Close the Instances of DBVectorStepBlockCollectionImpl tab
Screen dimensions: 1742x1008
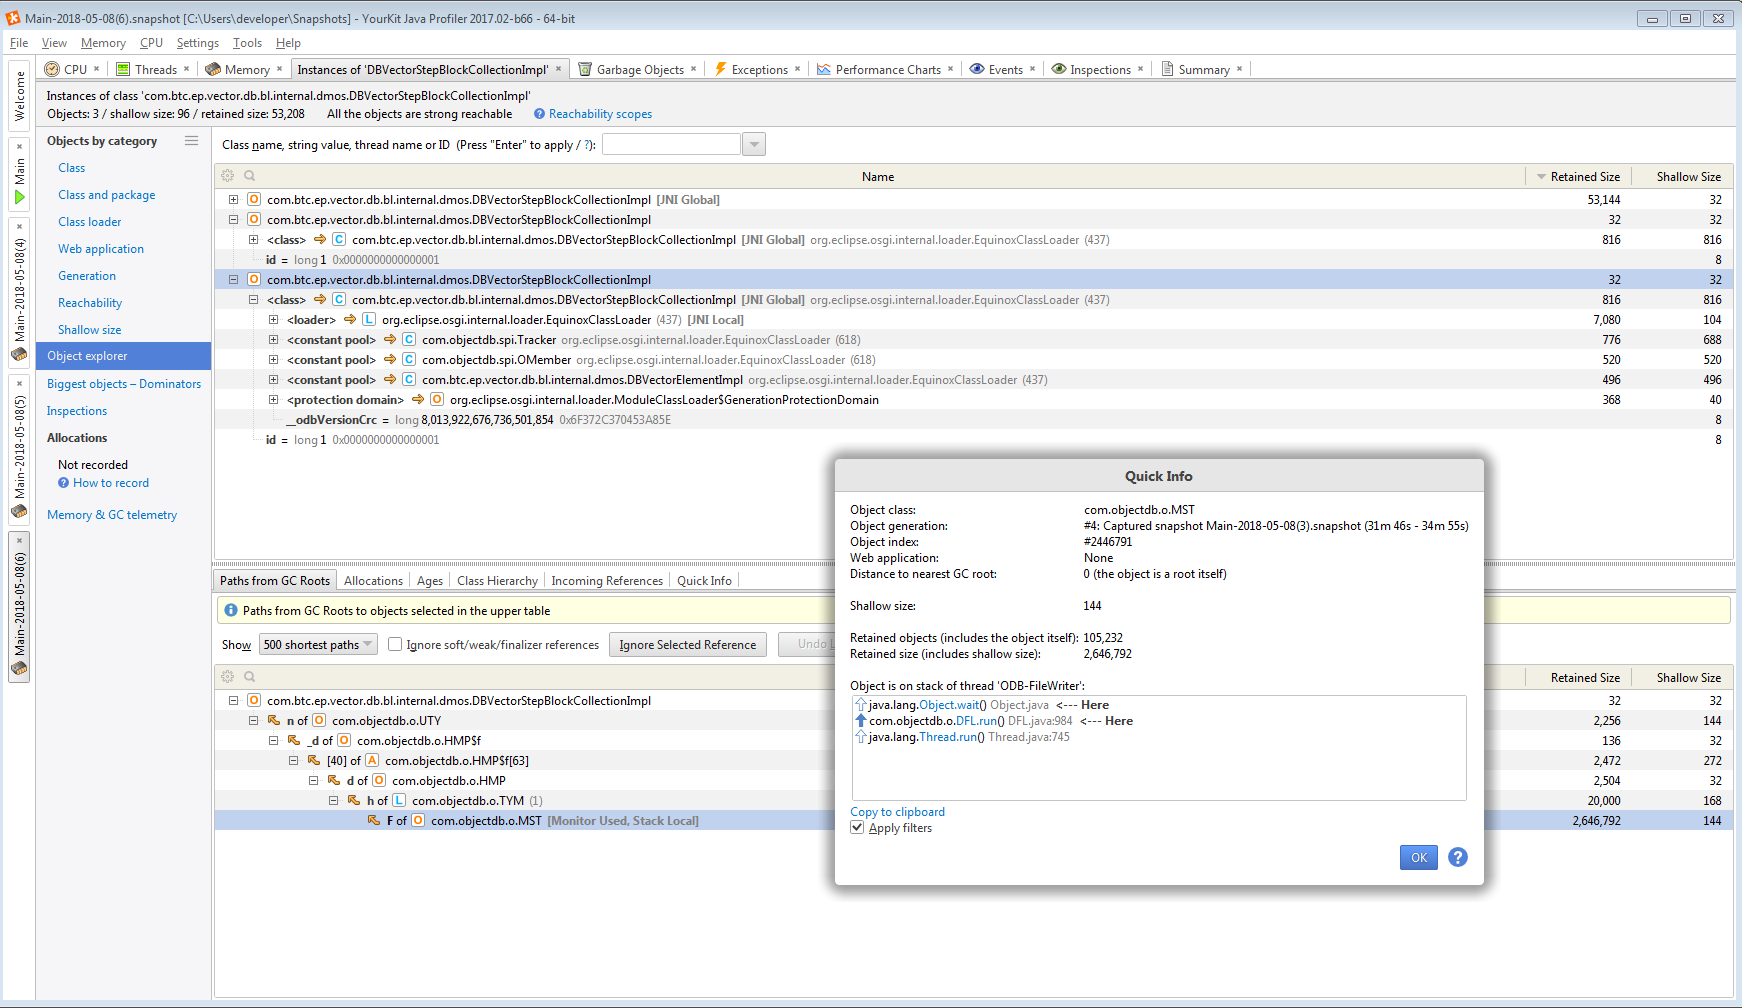558,69
